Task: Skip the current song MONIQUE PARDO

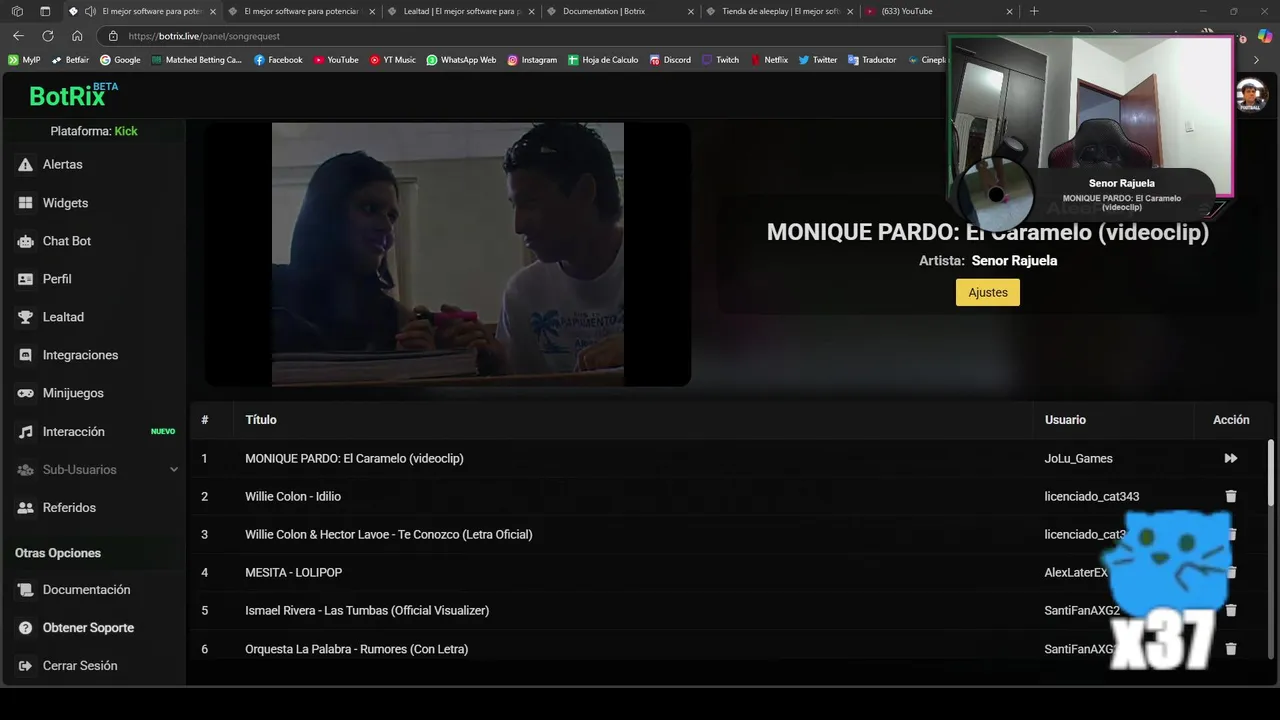Action: 1231,458
